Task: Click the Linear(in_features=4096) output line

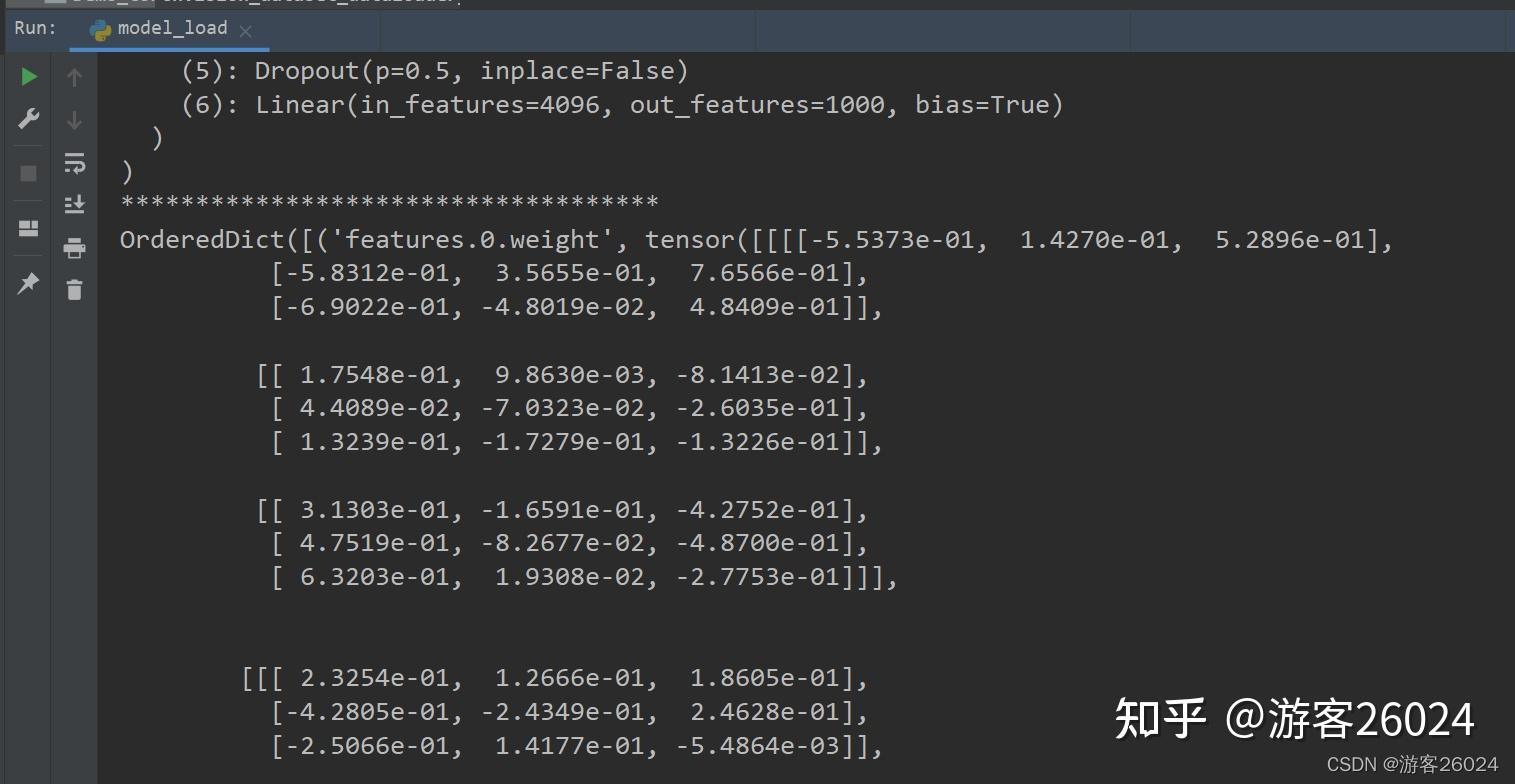Action: (622, 105)
